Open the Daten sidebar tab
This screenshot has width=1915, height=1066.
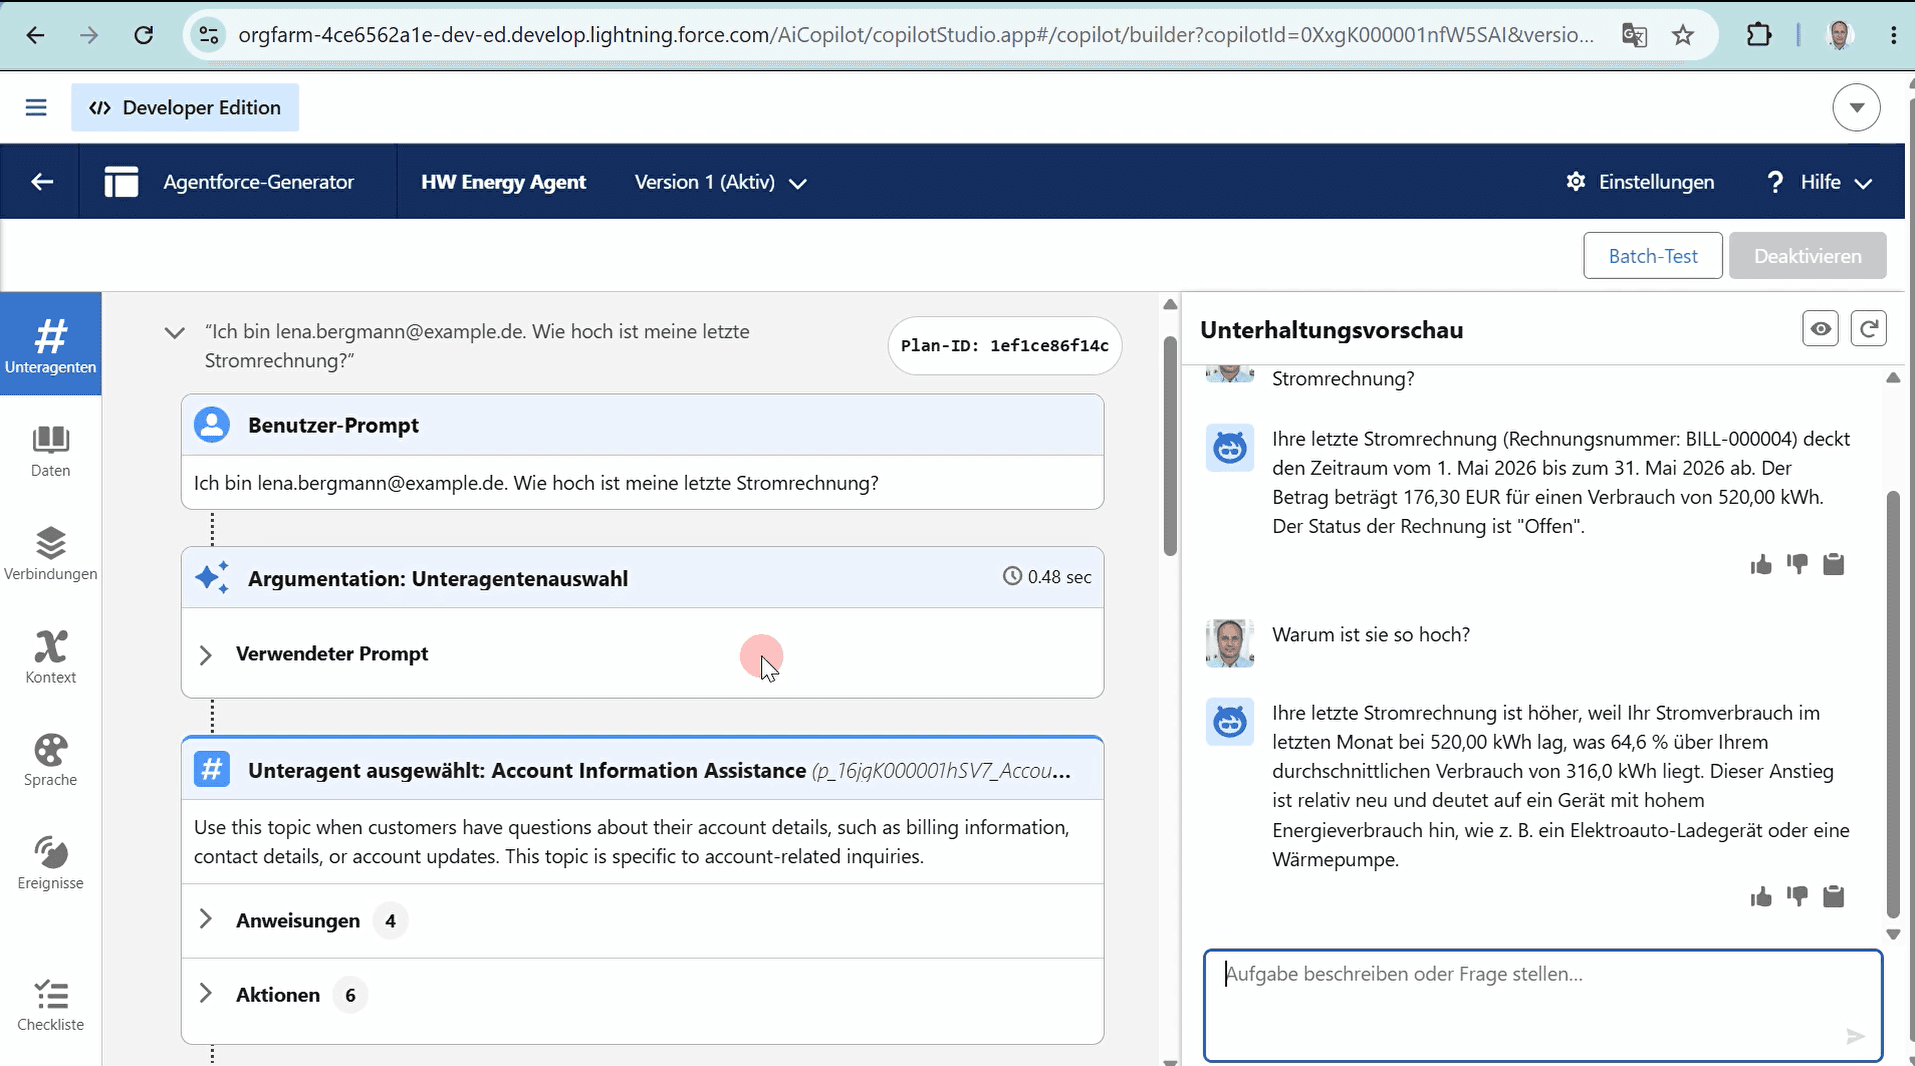(51, 452)
